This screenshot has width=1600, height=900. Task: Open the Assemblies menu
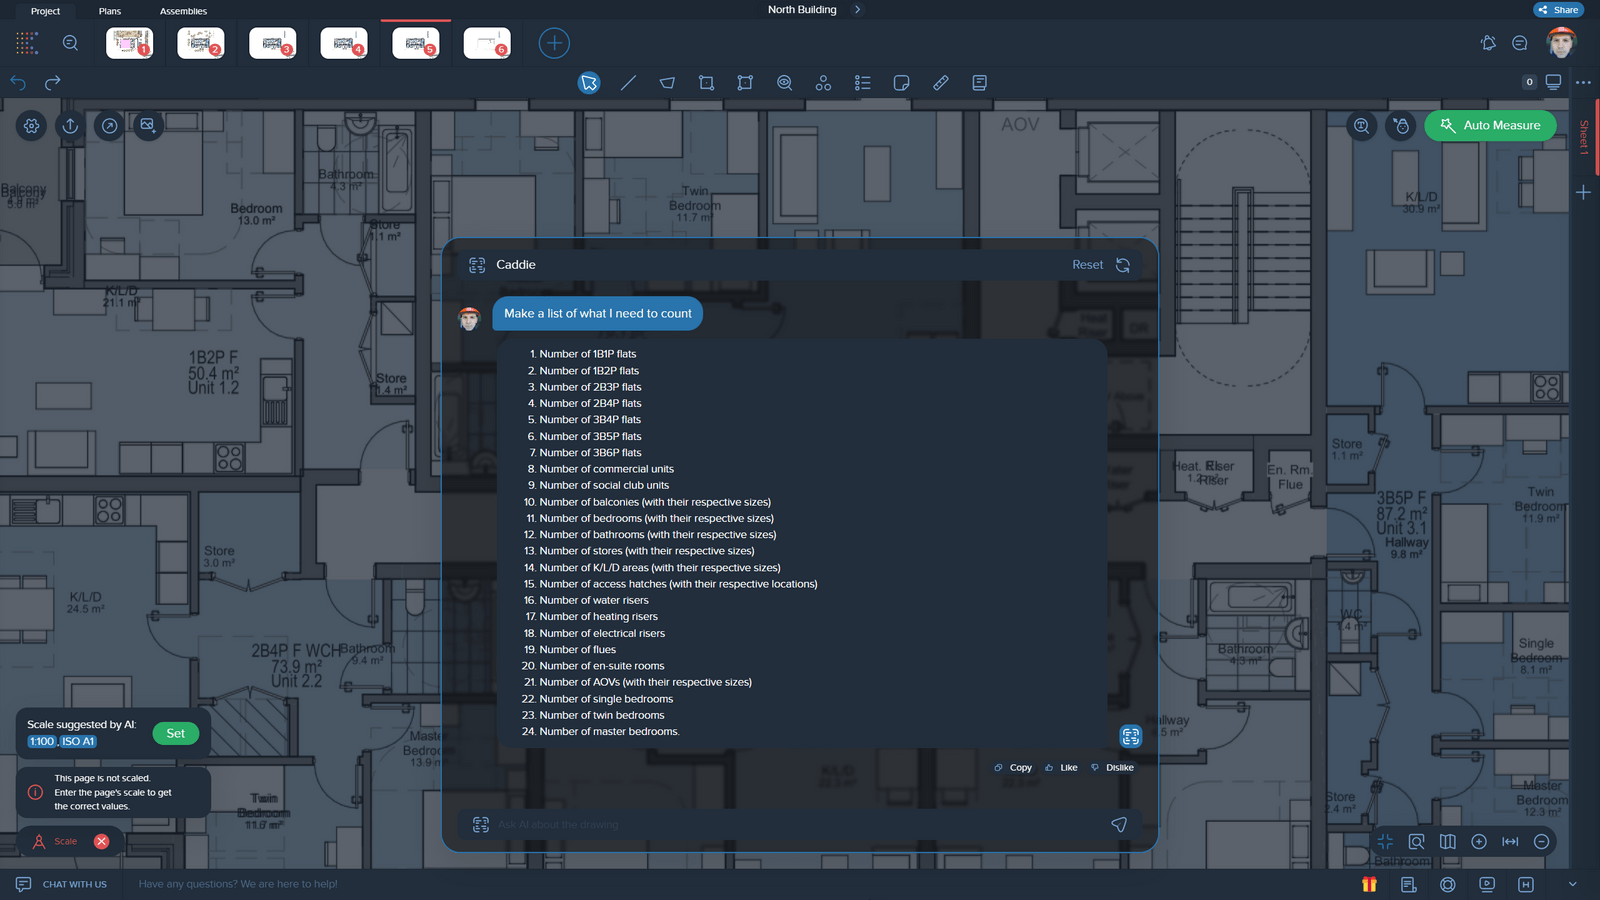click(183, 11)
